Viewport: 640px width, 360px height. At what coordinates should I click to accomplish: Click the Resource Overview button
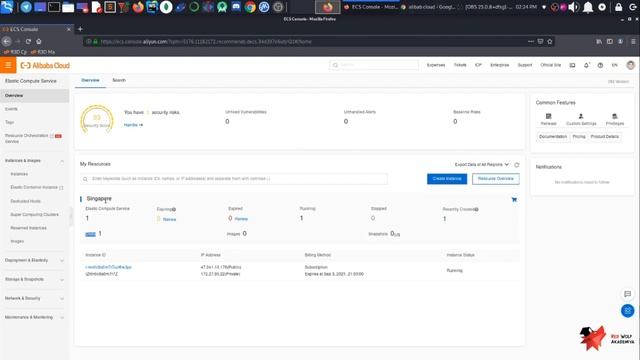pyautogui.click(x=496, y=179)
